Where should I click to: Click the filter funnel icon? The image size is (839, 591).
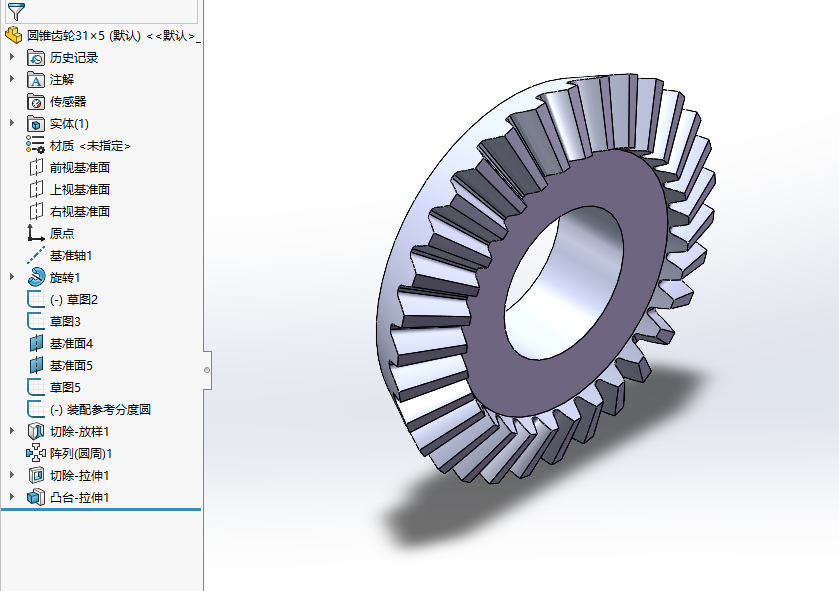pos(16,11)
